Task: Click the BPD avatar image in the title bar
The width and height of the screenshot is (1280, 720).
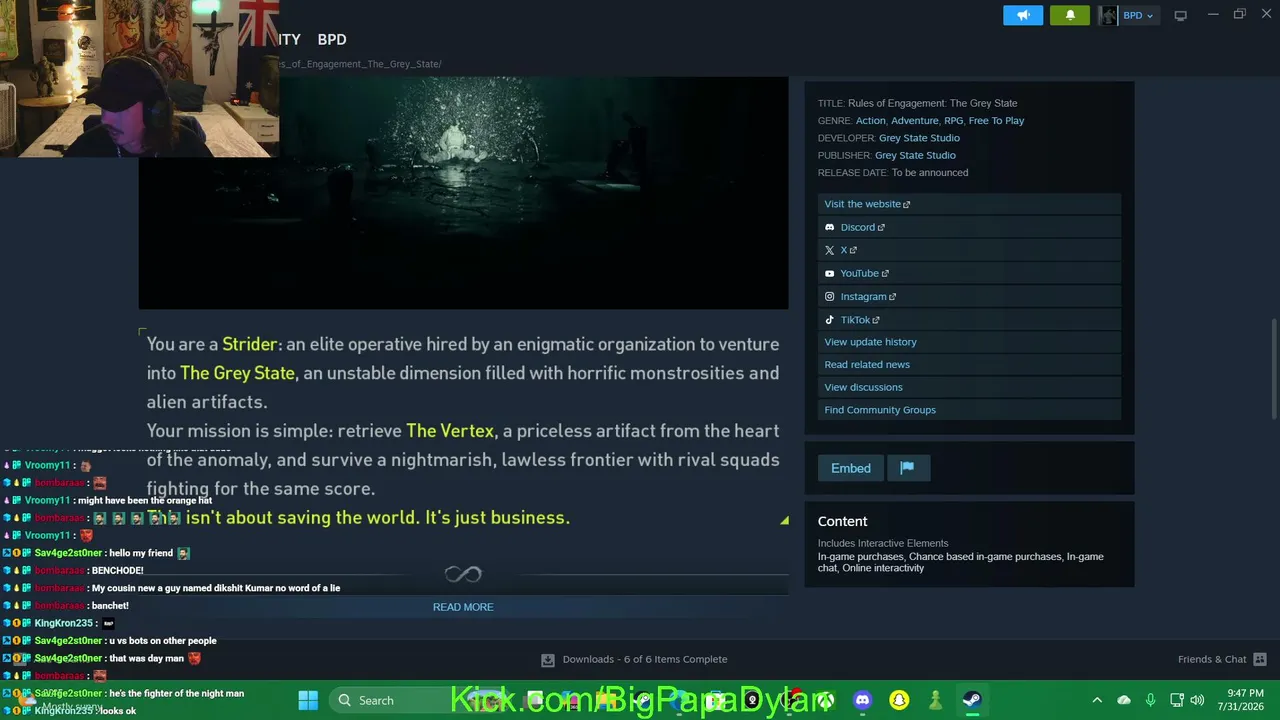Action: click(x=1108, y=15)
